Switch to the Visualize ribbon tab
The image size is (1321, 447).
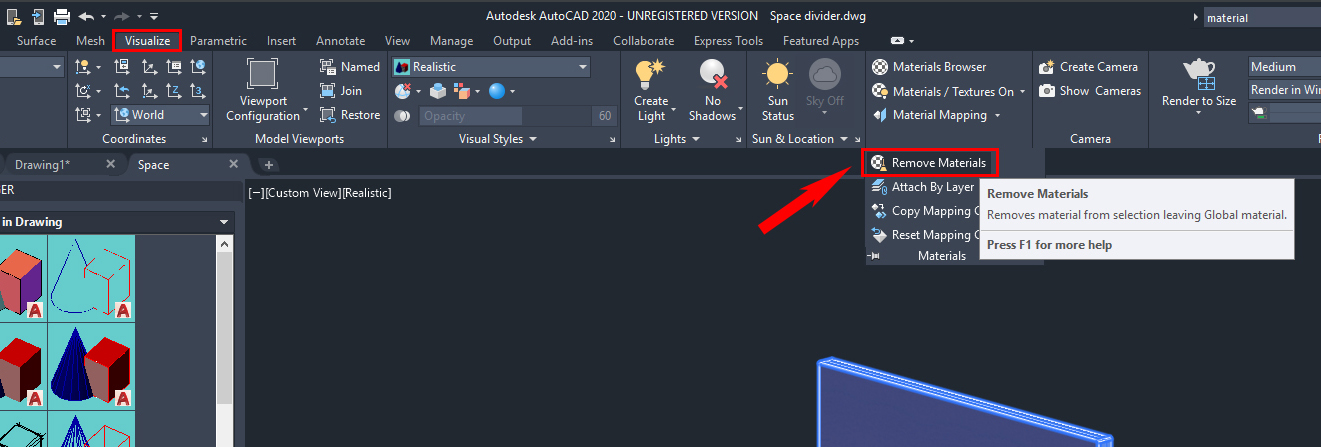click(147, 41)
